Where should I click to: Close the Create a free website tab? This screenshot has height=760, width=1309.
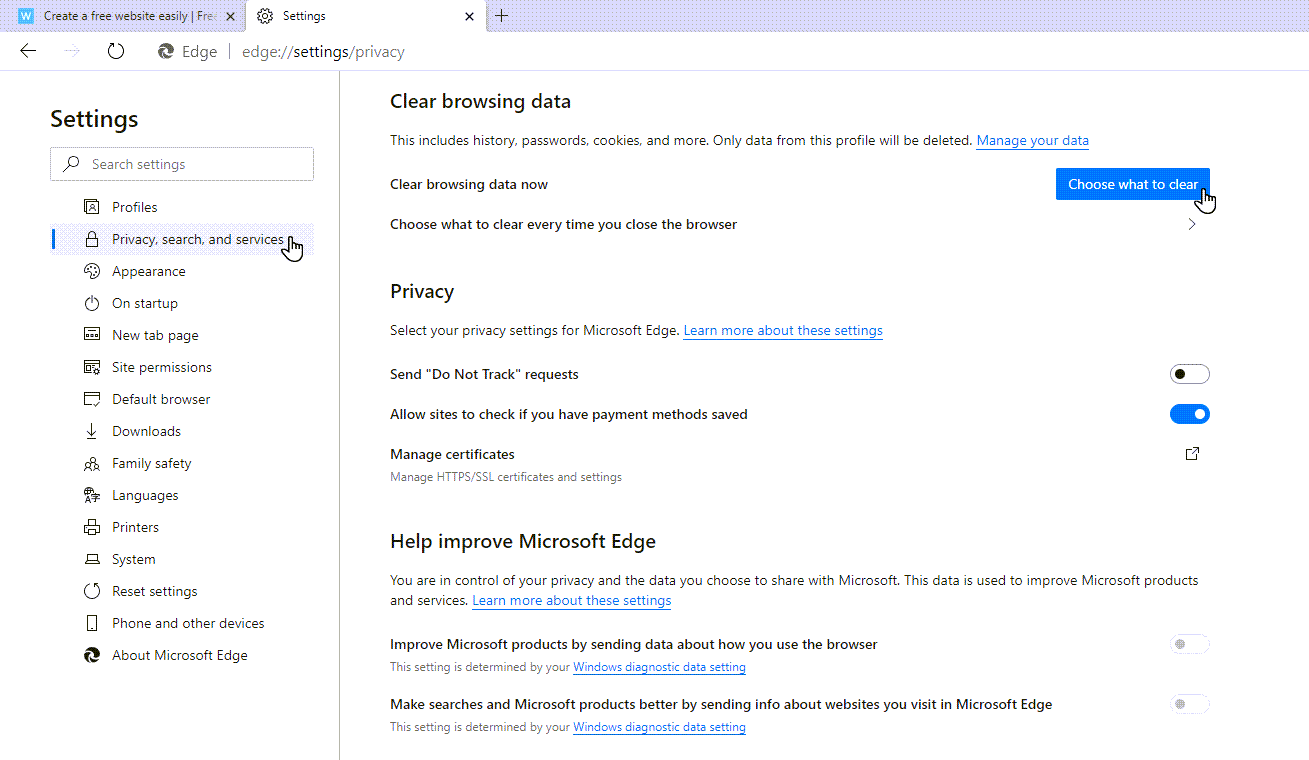coord(230,16)
